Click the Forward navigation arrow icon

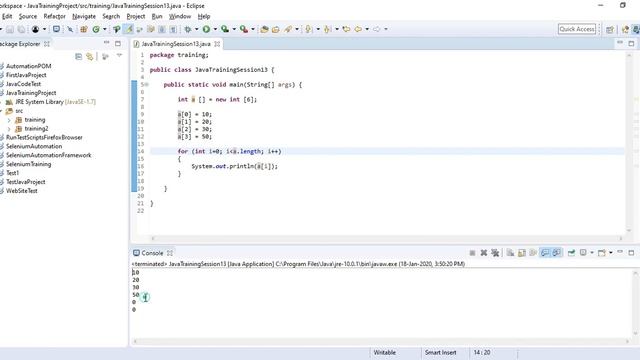[x=376, y=29]
